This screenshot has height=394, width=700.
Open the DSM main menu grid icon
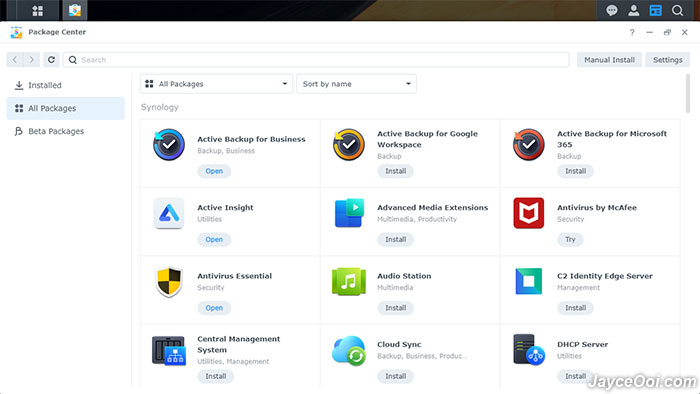38,10
